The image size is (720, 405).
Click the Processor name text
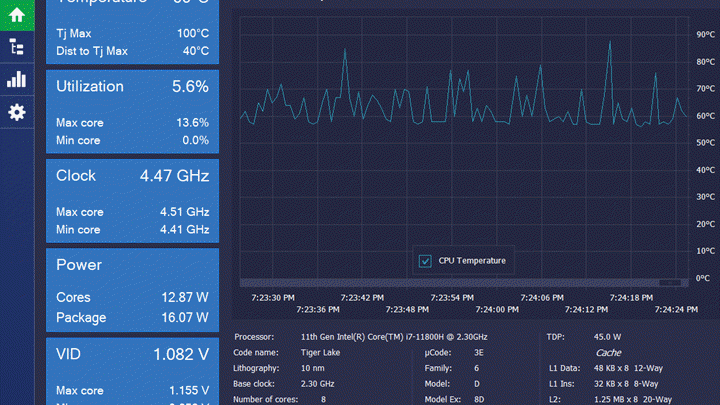click(x=394, y=337)
